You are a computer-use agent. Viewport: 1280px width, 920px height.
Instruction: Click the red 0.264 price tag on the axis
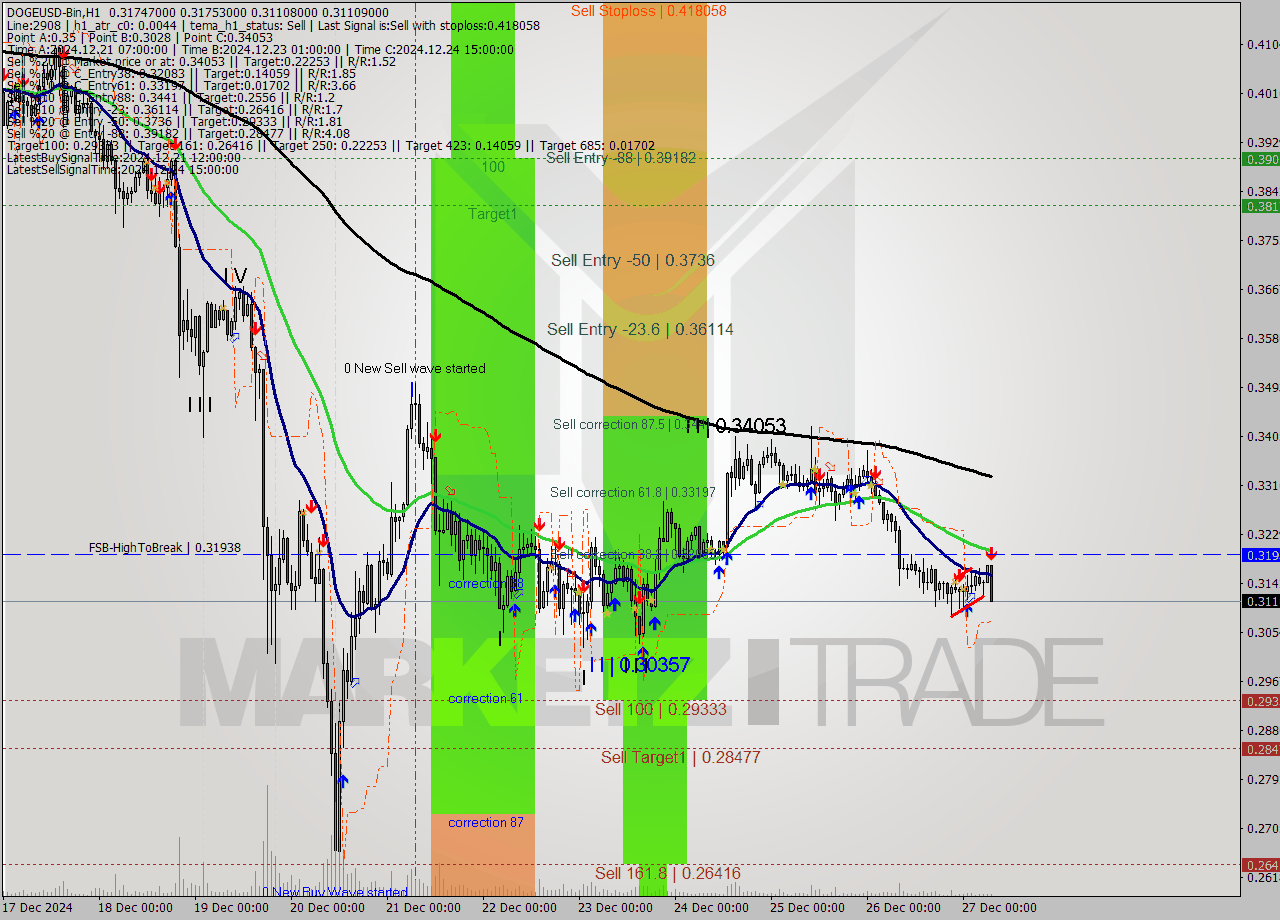pos(1260,865)
